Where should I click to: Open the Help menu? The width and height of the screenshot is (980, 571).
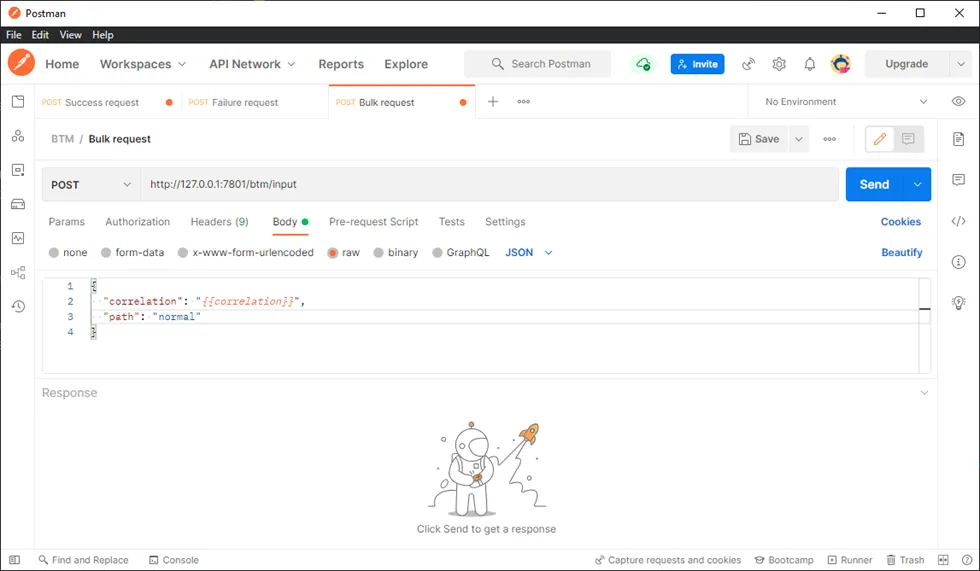(x=102, y=35)
